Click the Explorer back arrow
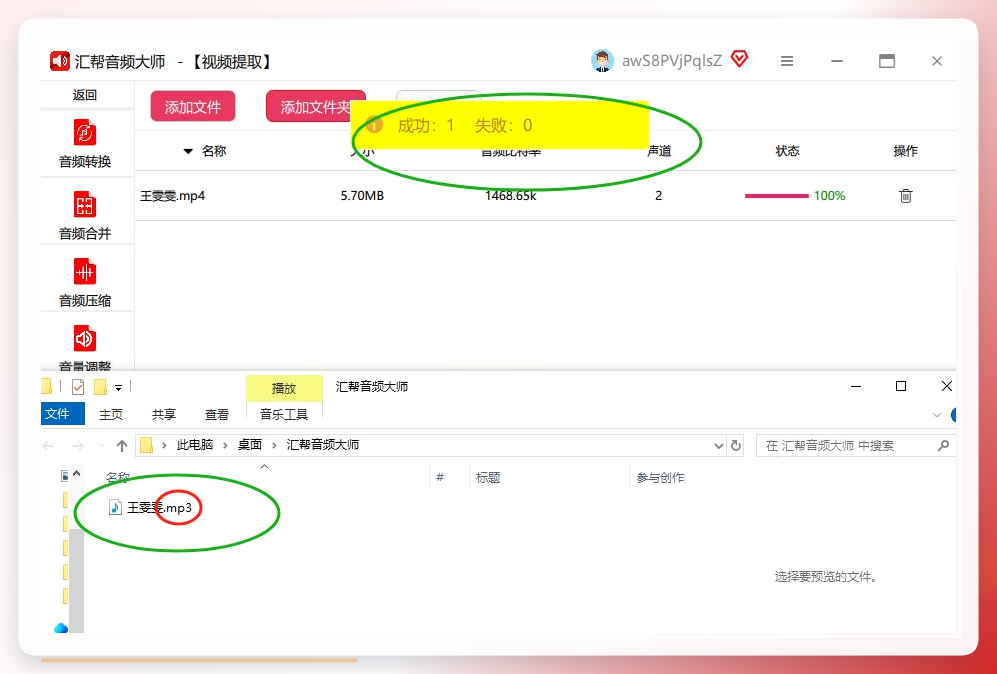Screen dimensions: 997x674 (48, 446)
